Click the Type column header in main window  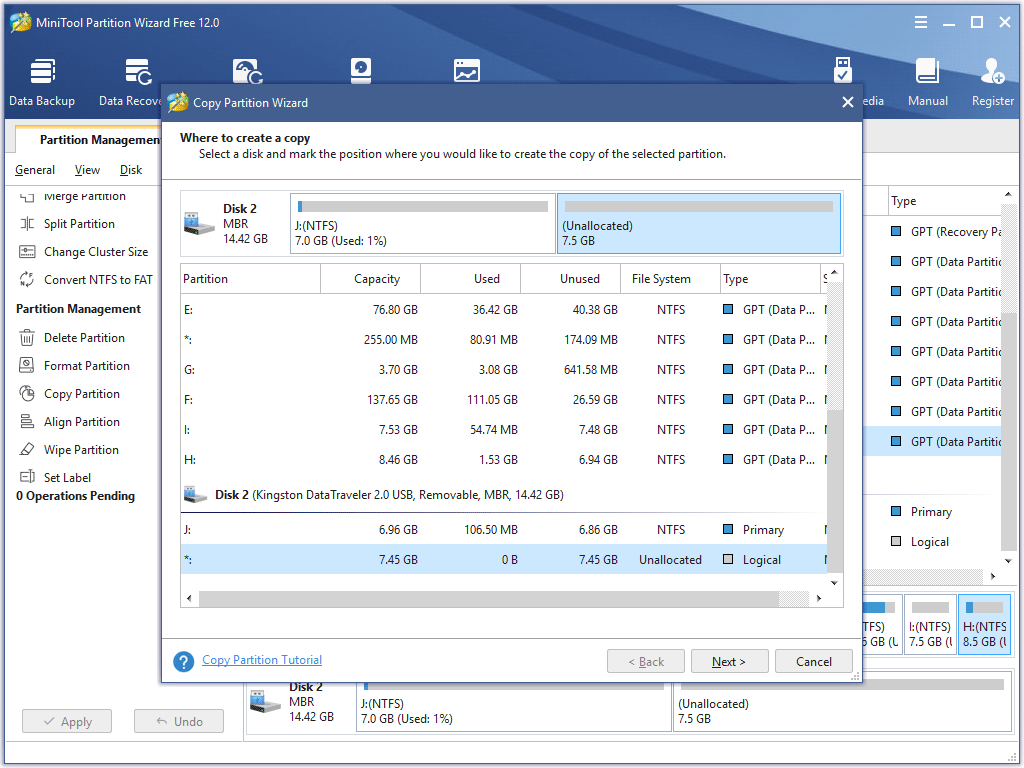[944, 201]
